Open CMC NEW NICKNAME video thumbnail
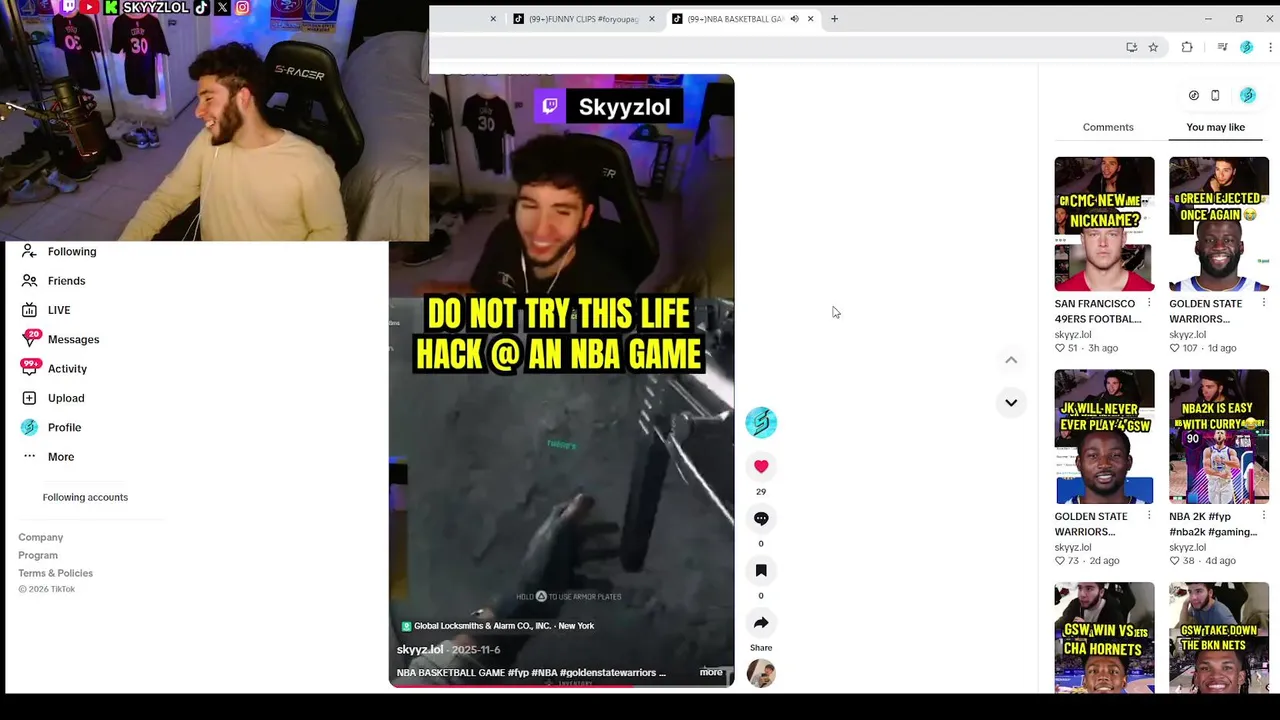 1104,224
